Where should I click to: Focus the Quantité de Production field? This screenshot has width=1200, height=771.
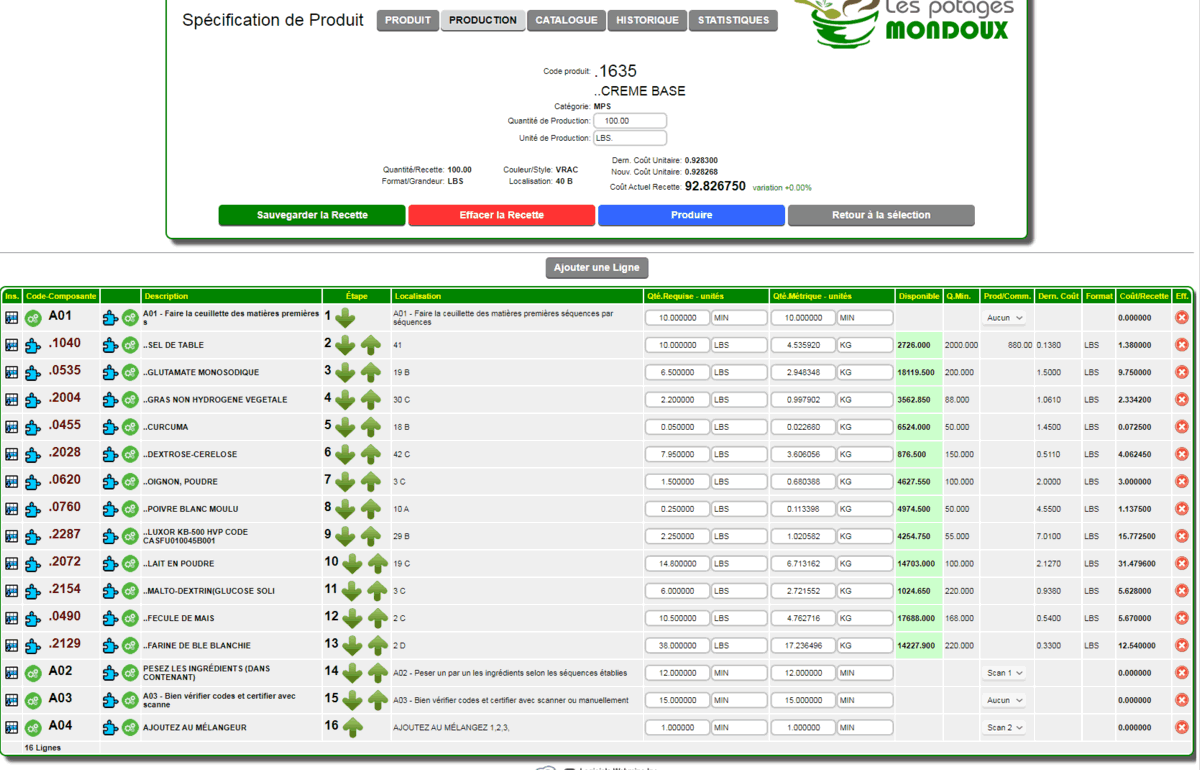(630, 121)
